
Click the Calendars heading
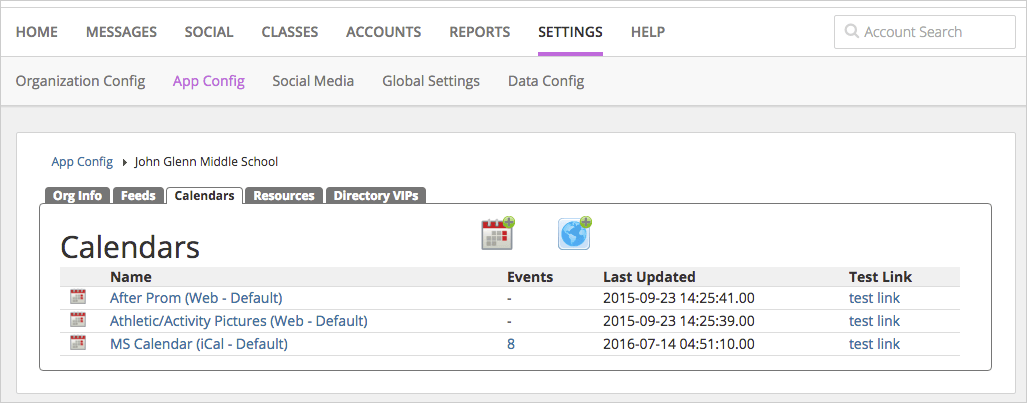coord(130,248)
